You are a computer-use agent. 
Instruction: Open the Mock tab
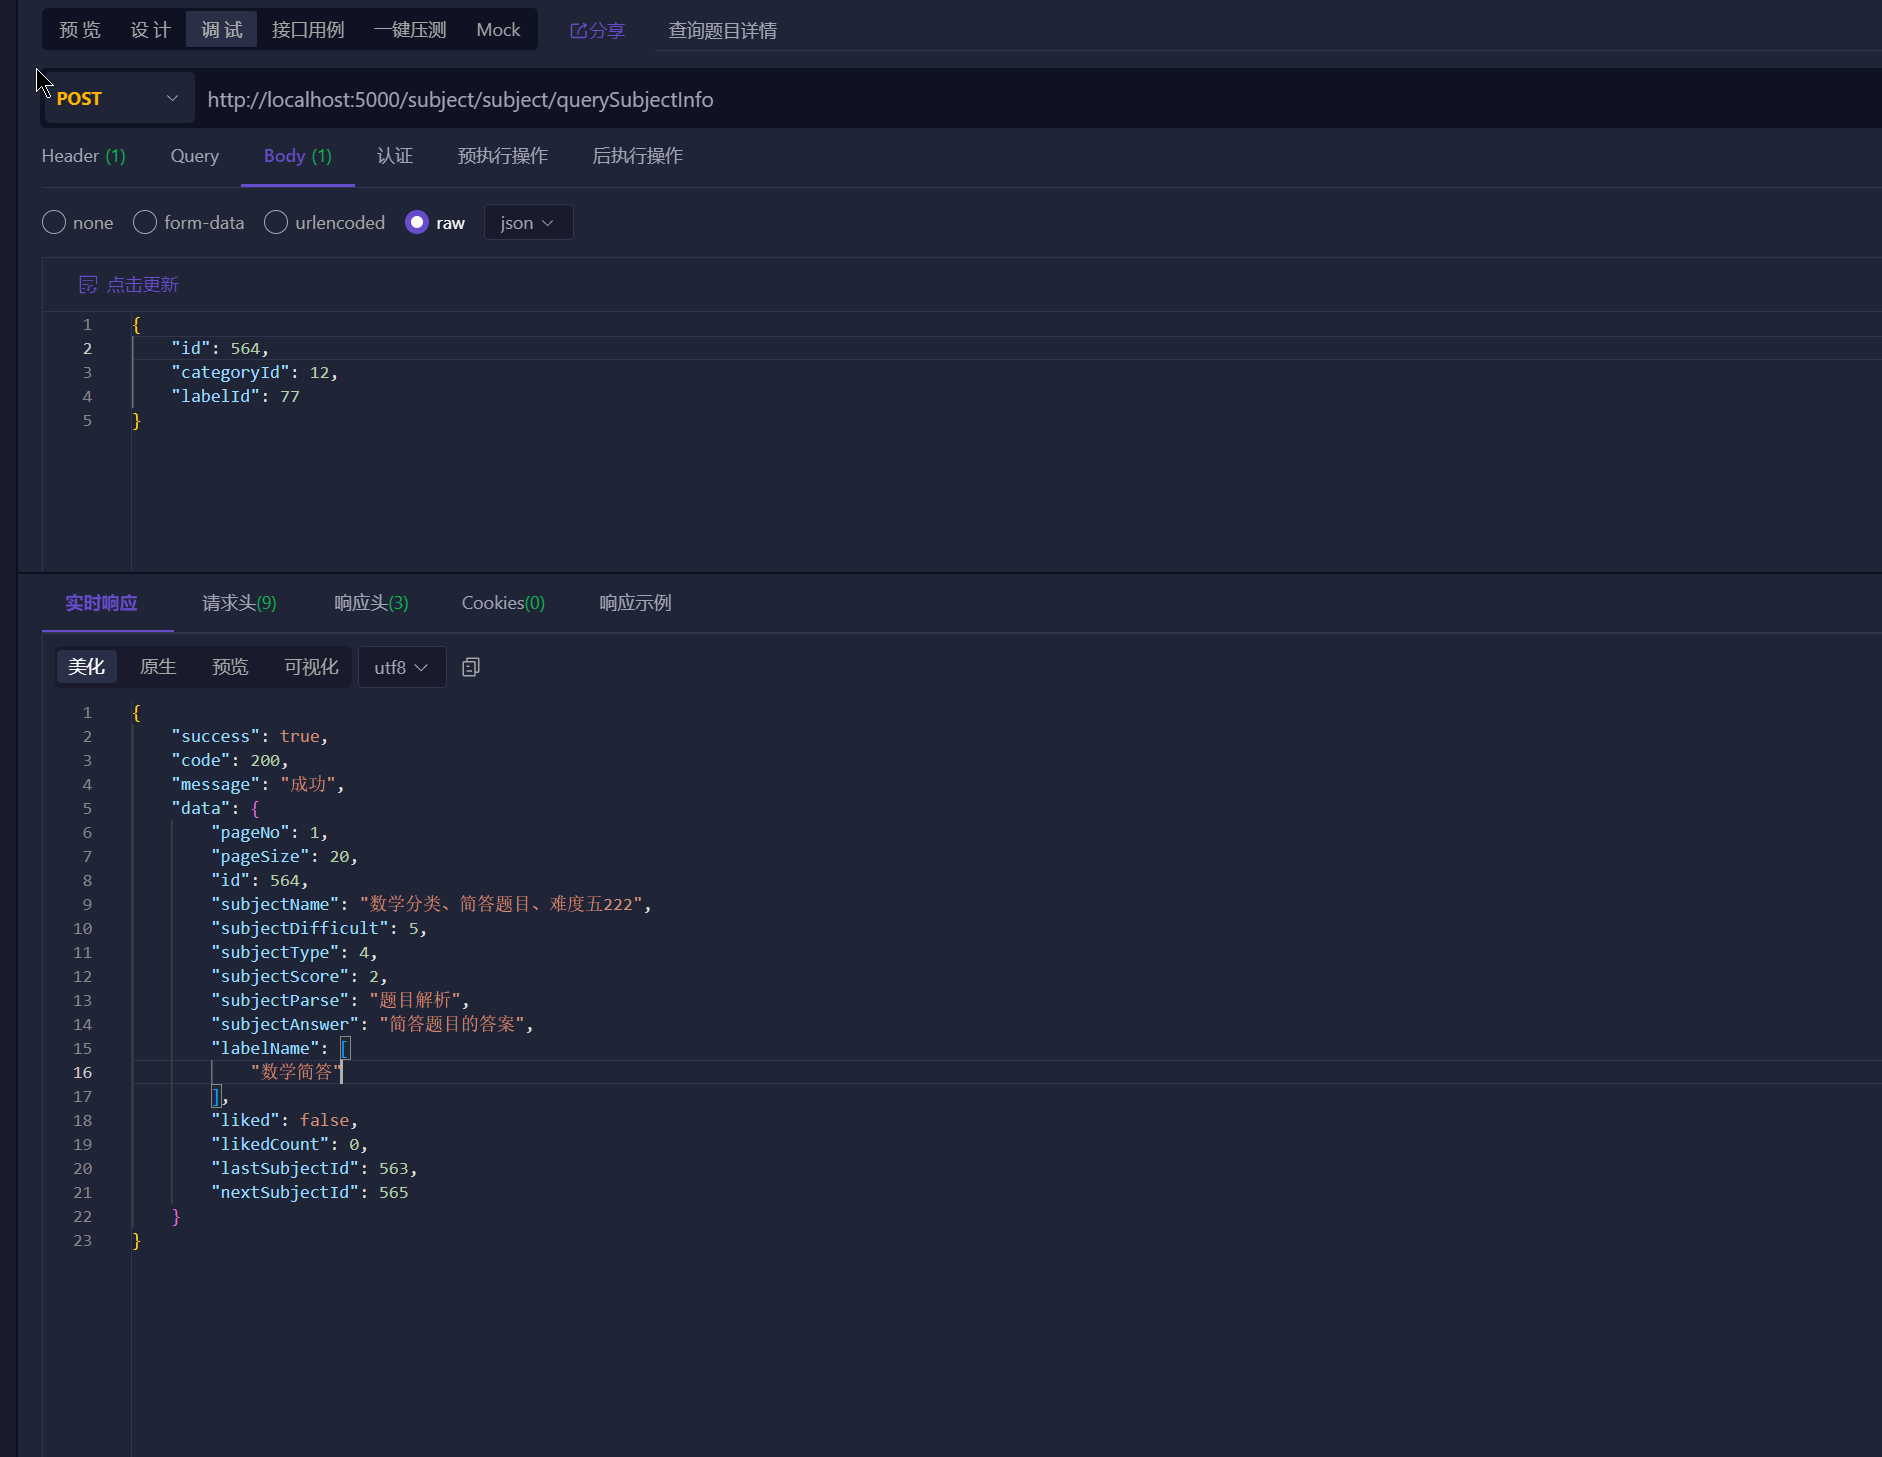(498, 30)
